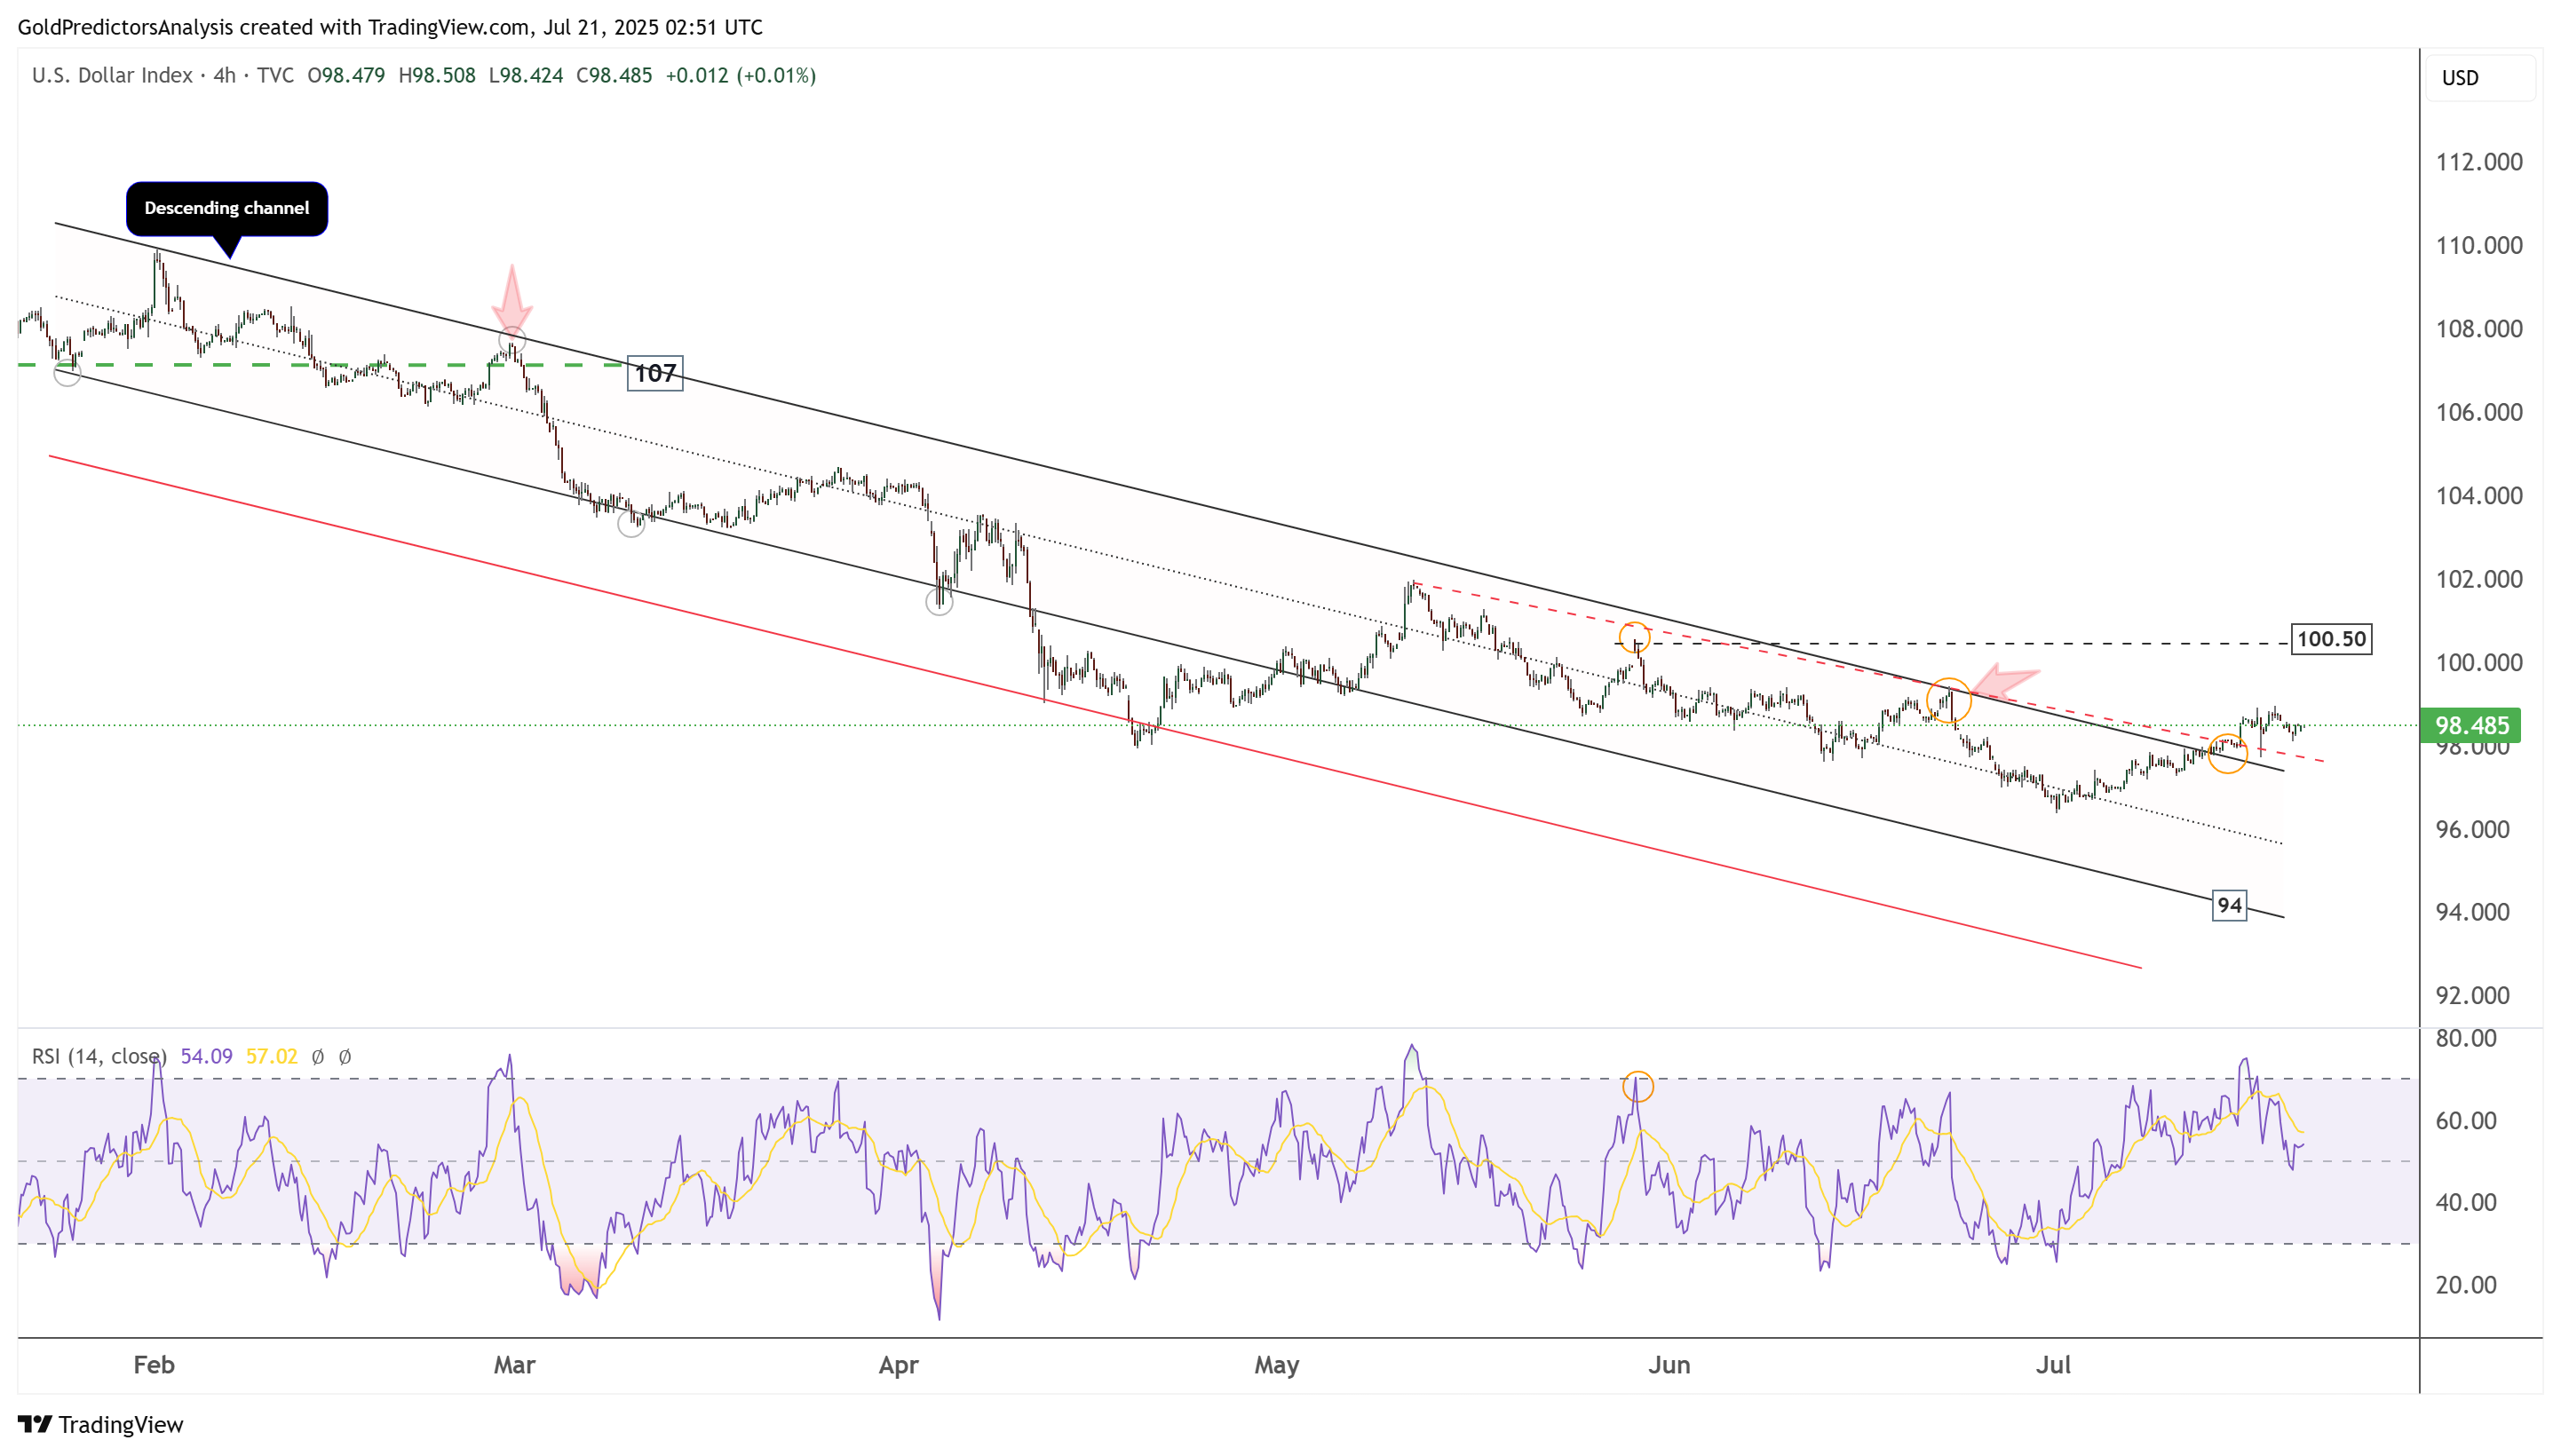This screenshot has width=2561, height=1456.
Task: Click the Feb label on time axis
Action: click(154, 1365)
